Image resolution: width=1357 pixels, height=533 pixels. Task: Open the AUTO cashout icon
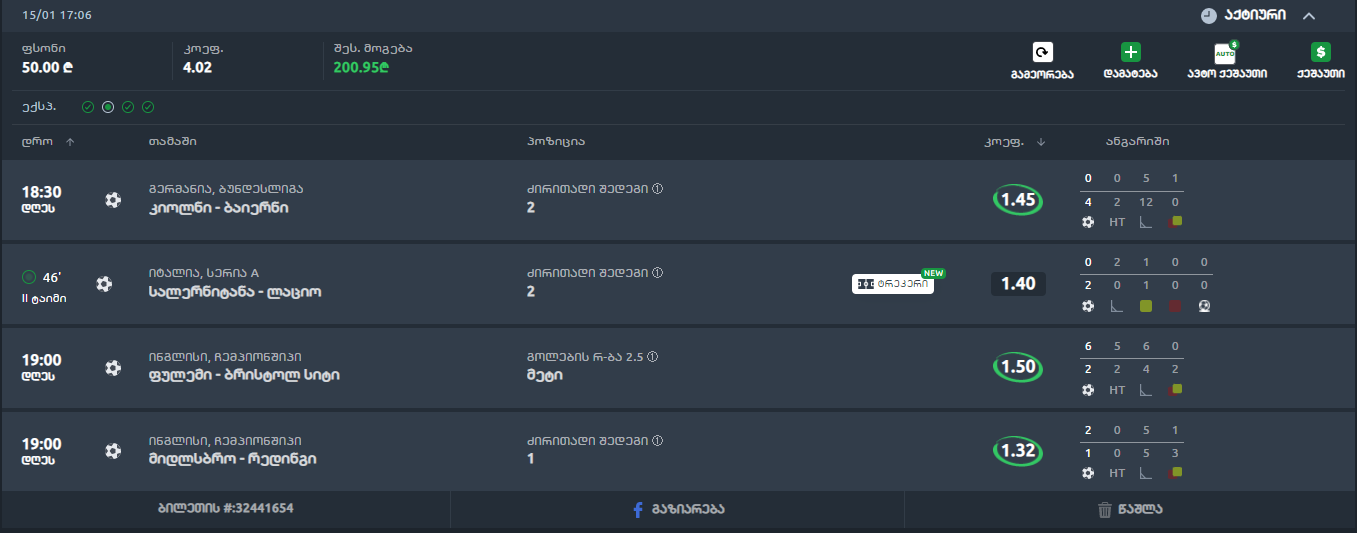[1225, 54]
